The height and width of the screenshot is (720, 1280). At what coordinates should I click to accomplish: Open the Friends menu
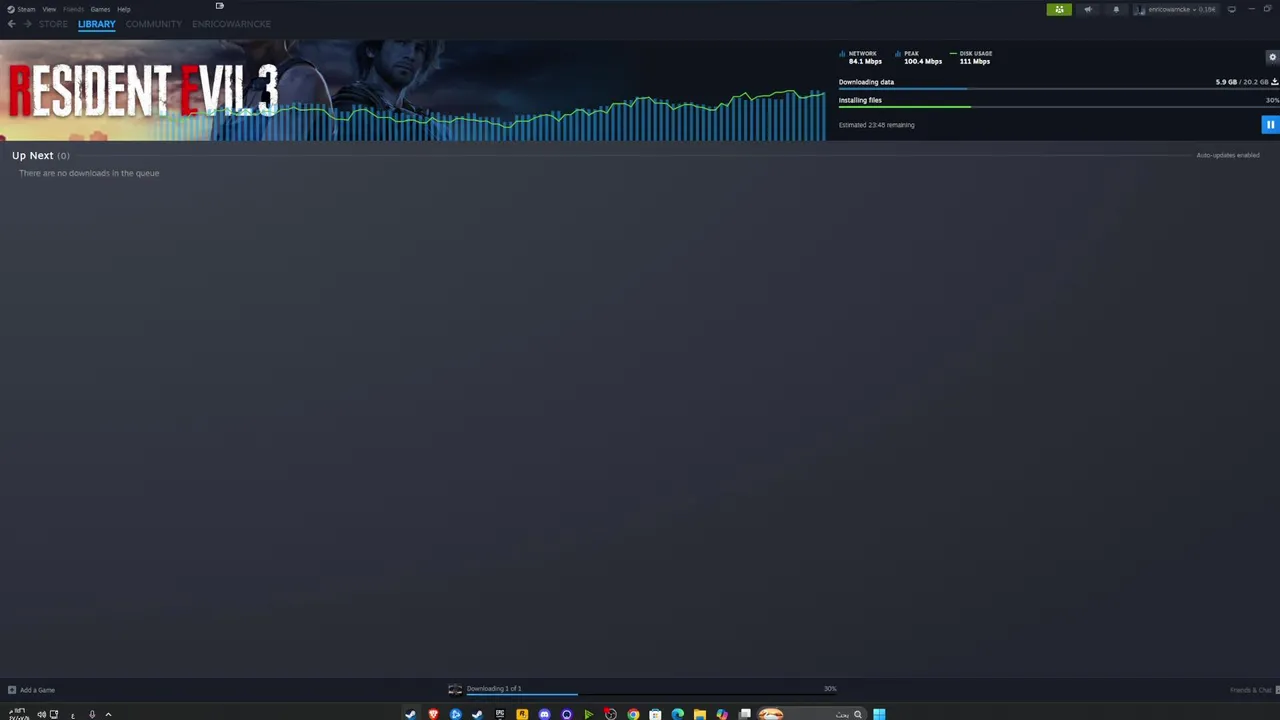tap(74, 9)
